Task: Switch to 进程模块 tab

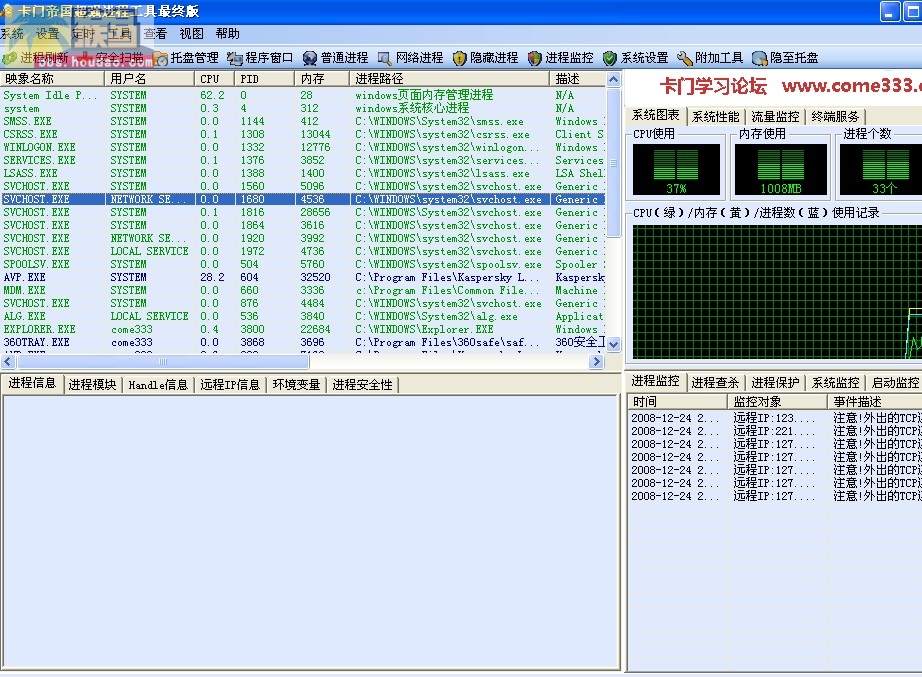Action: 92,385
